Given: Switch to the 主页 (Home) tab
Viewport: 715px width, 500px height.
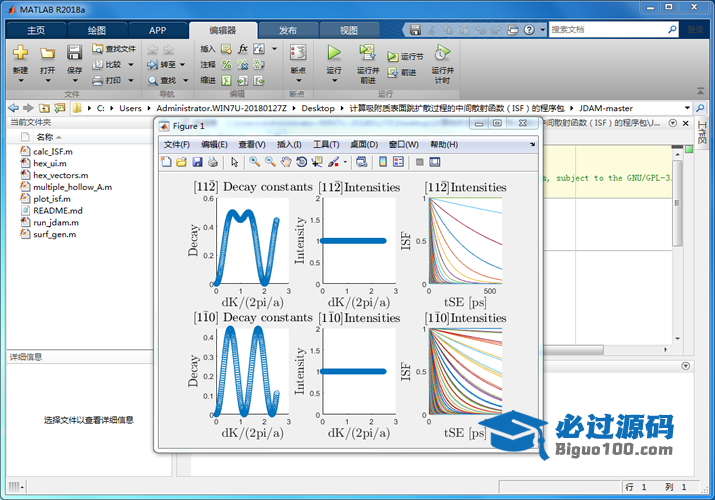Looking at the screenshot, I should (36, 30).
